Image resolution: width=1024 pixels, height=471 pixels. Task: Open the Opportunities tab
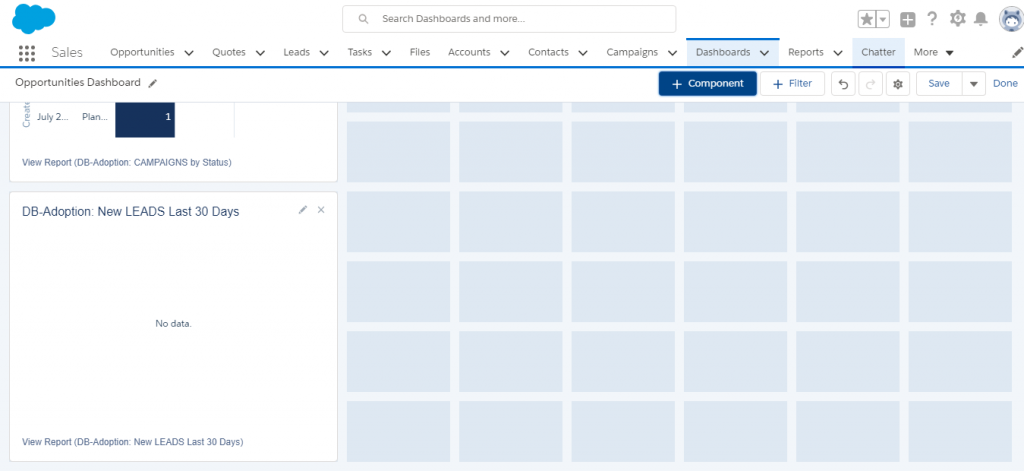[x=142, y=52]
